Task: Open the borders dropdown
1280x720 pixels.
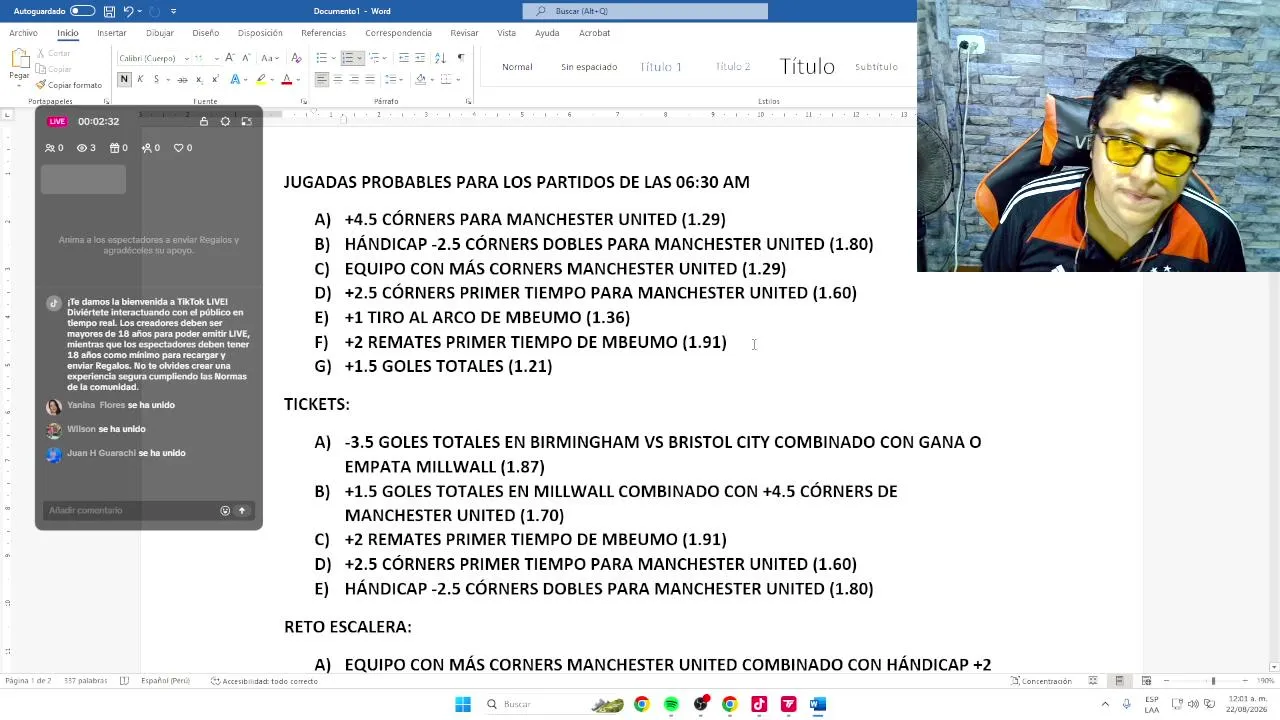Action: tap(457, 79)
